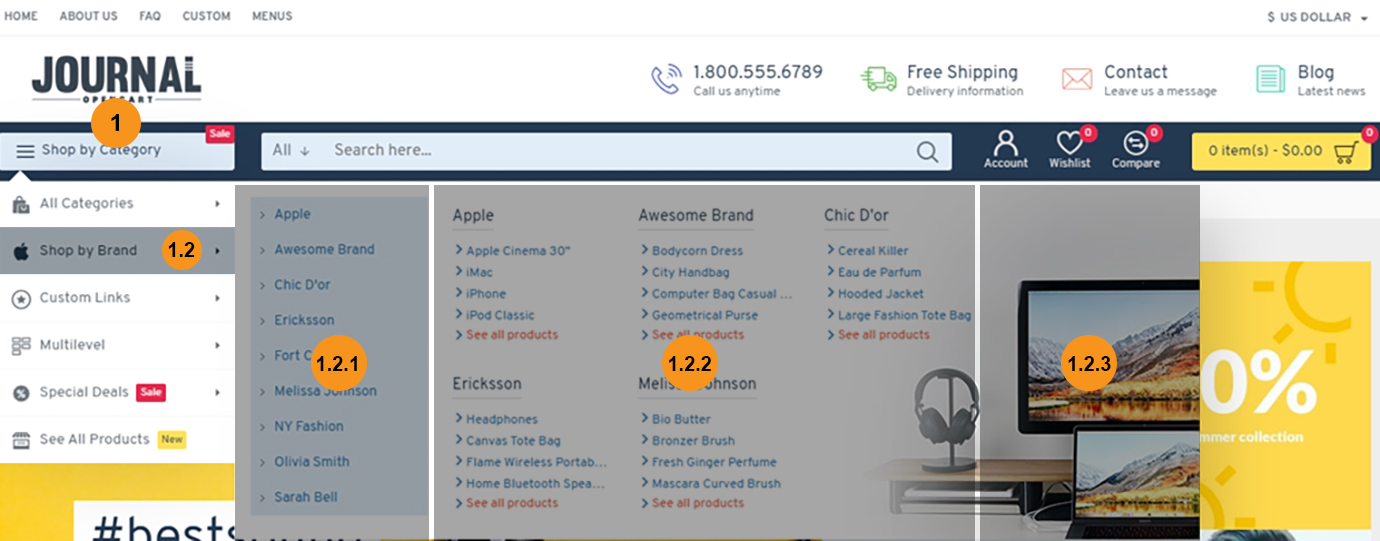This screenshot has width=1380, height=541.
Task: Click the Chic D'or link in list
Action: [302, 285]
